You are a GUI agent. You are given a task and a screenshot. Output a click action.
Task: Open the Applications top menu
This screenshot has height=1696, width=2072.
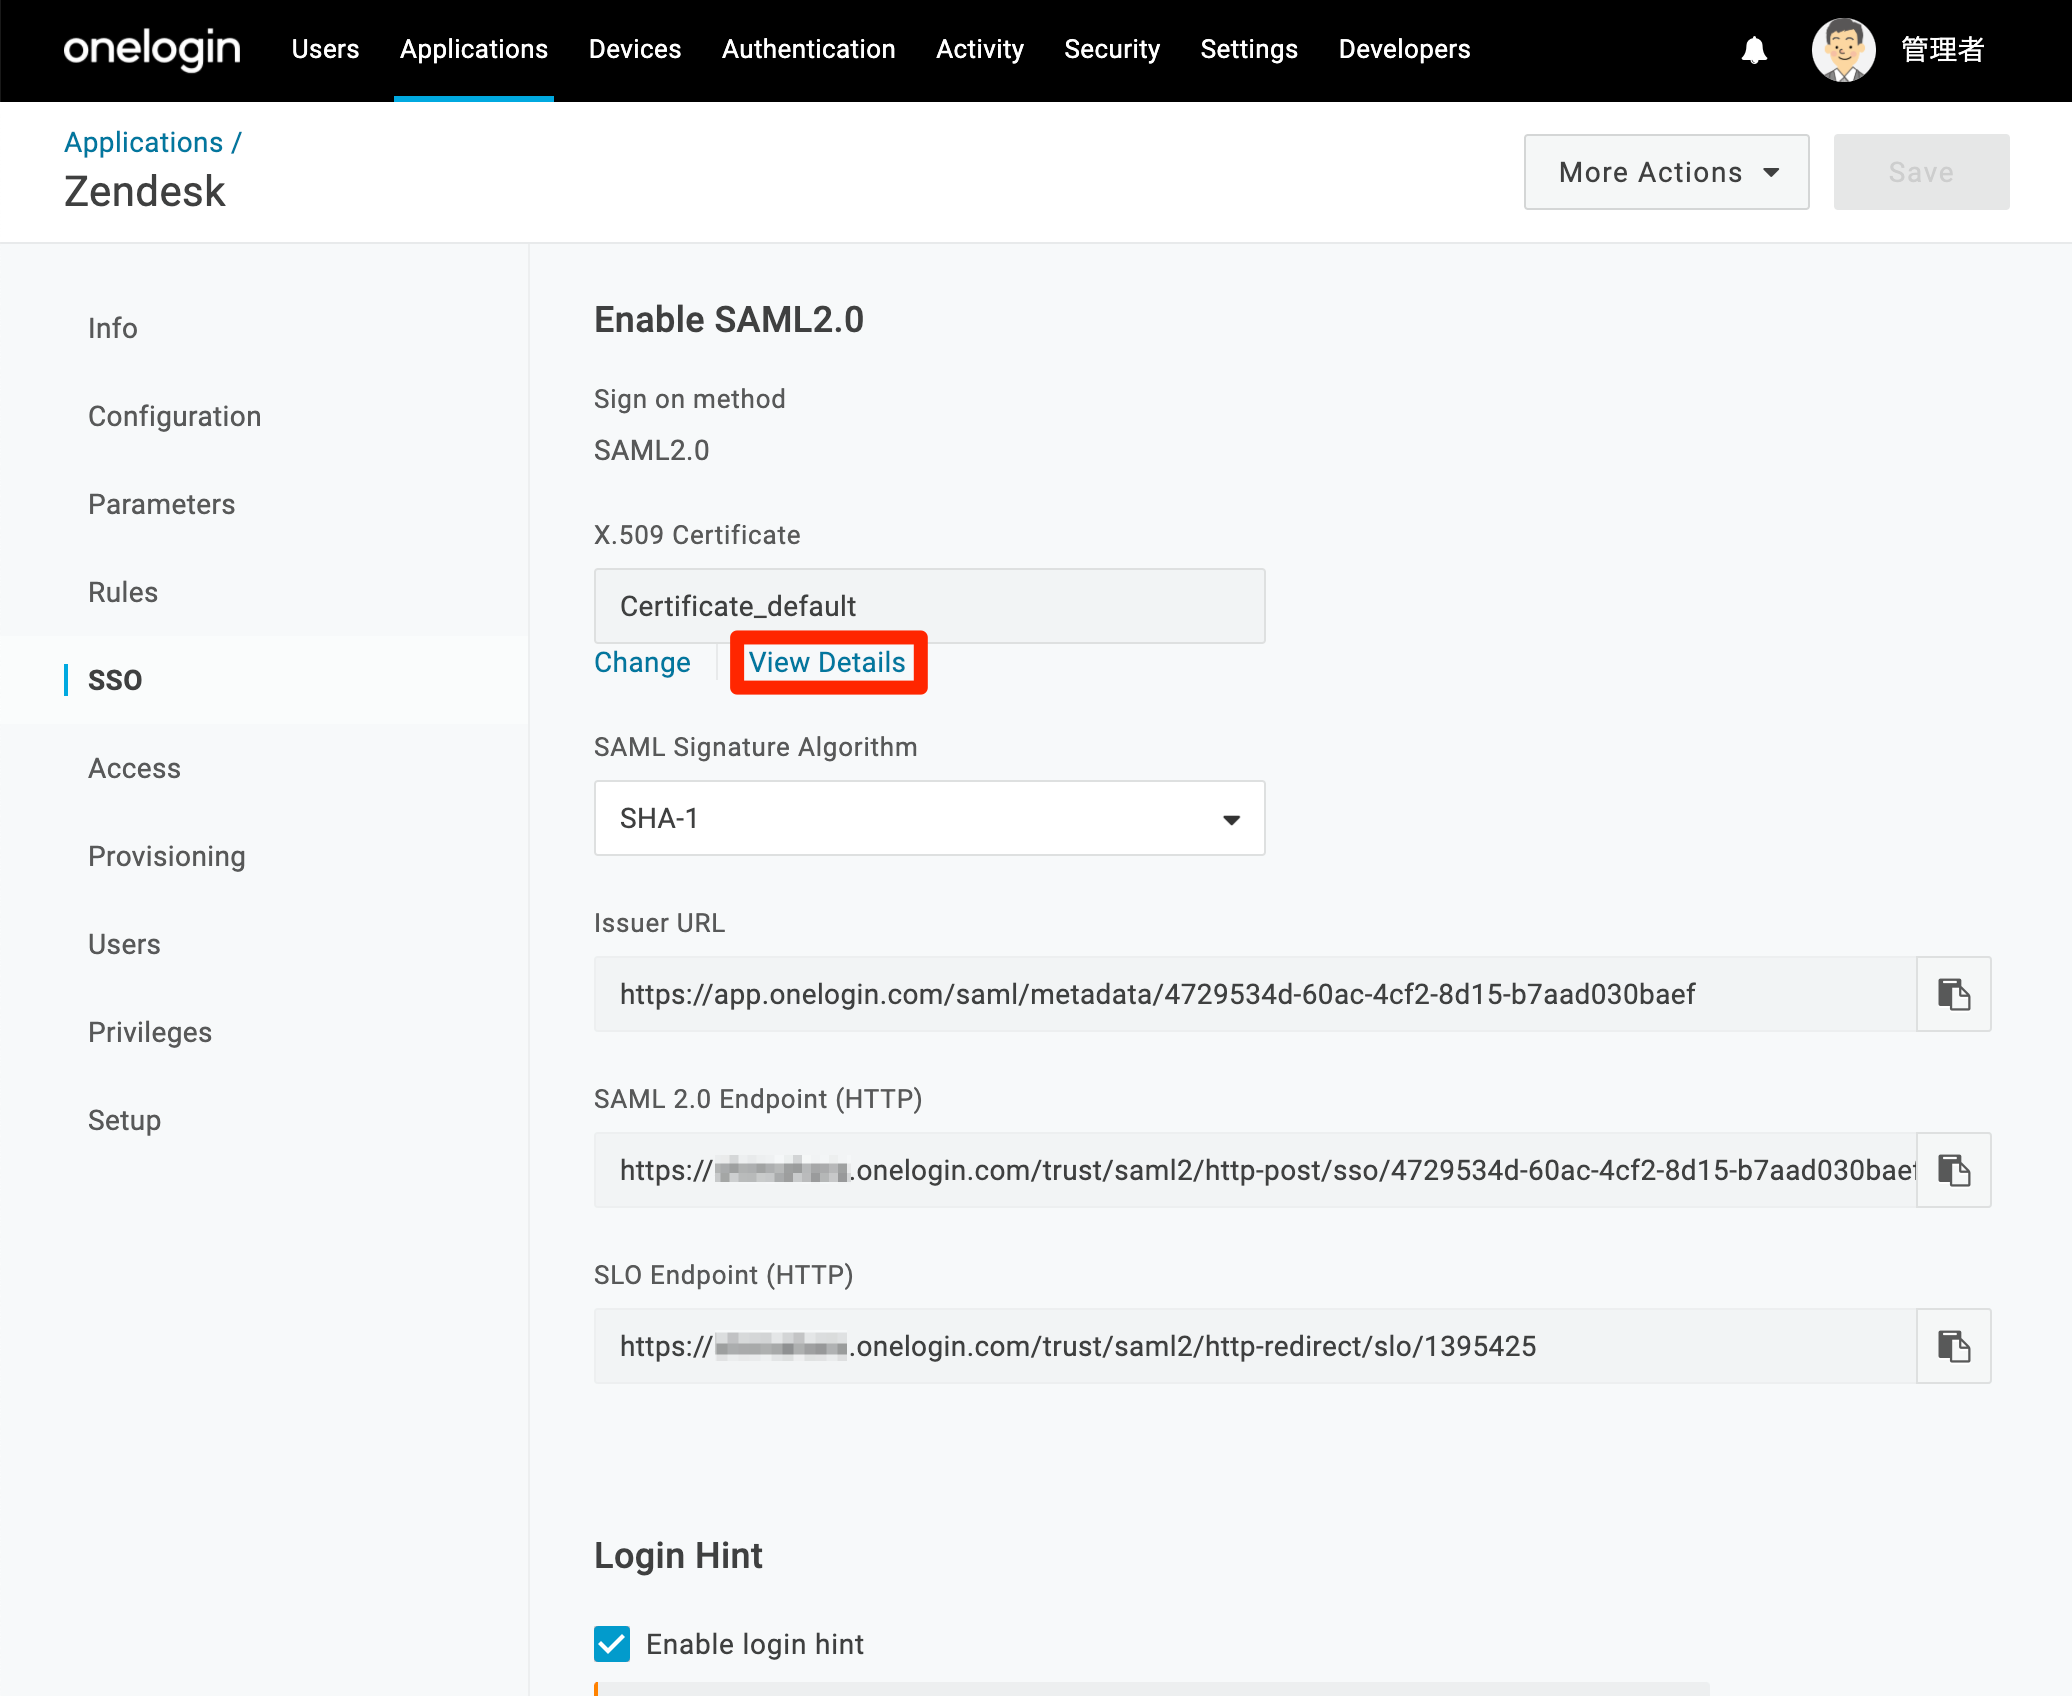point(474,49)
